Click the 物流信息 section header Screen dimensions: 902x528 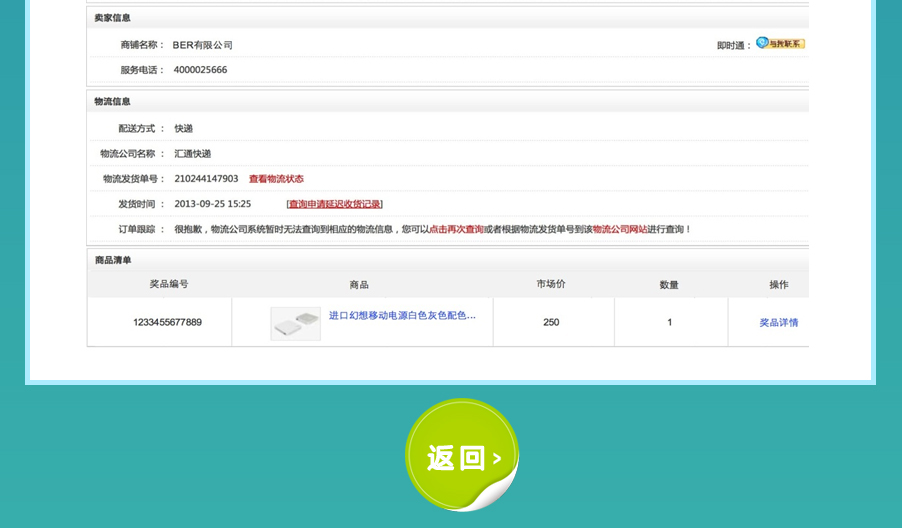(x=112, y=101)
